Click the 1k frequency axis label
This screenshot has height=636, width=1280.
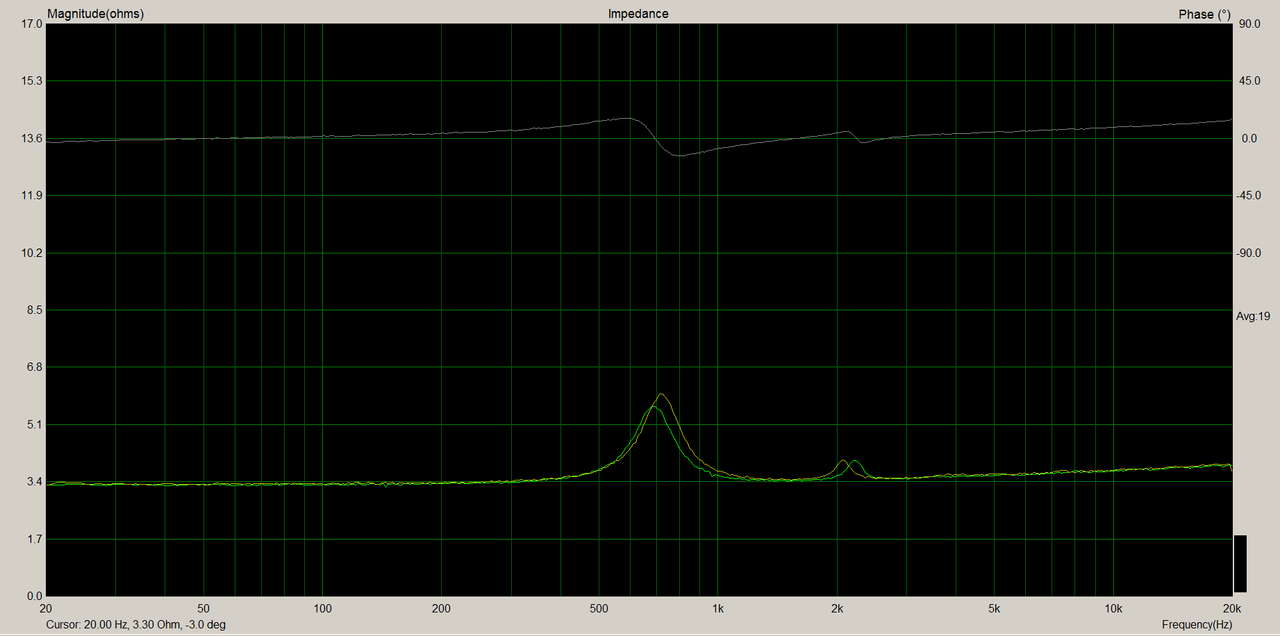tap(718, 608)
